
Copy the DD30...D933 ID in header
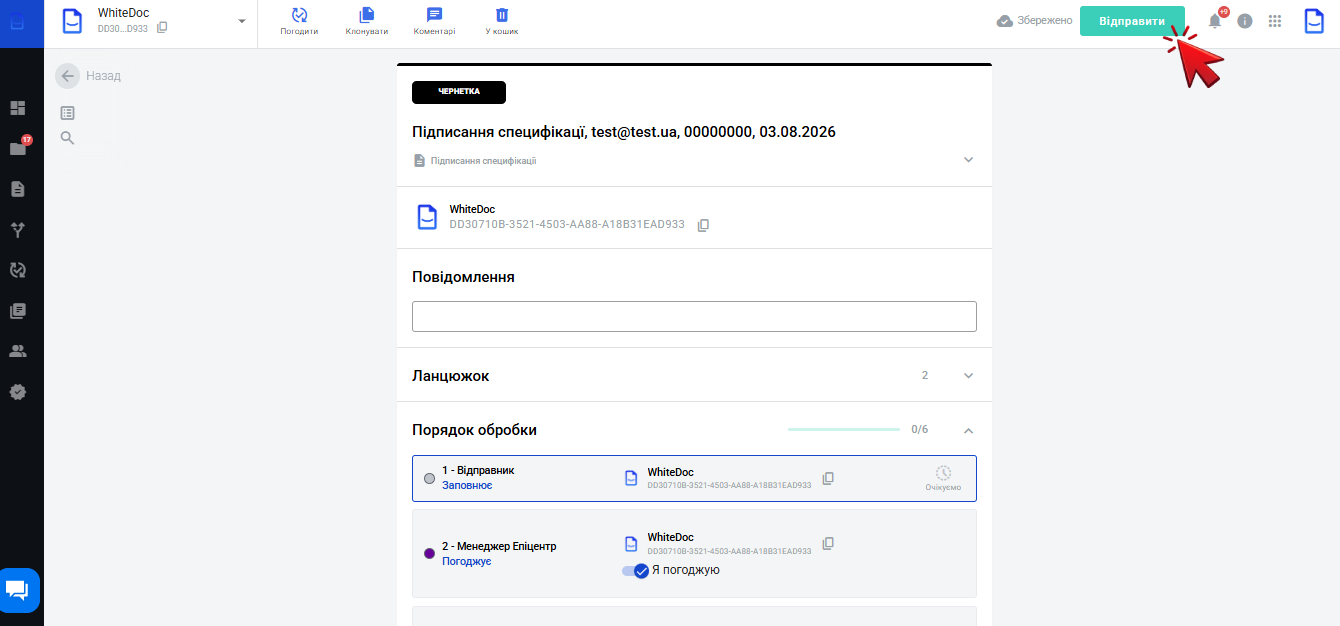(x=162, y=28)
